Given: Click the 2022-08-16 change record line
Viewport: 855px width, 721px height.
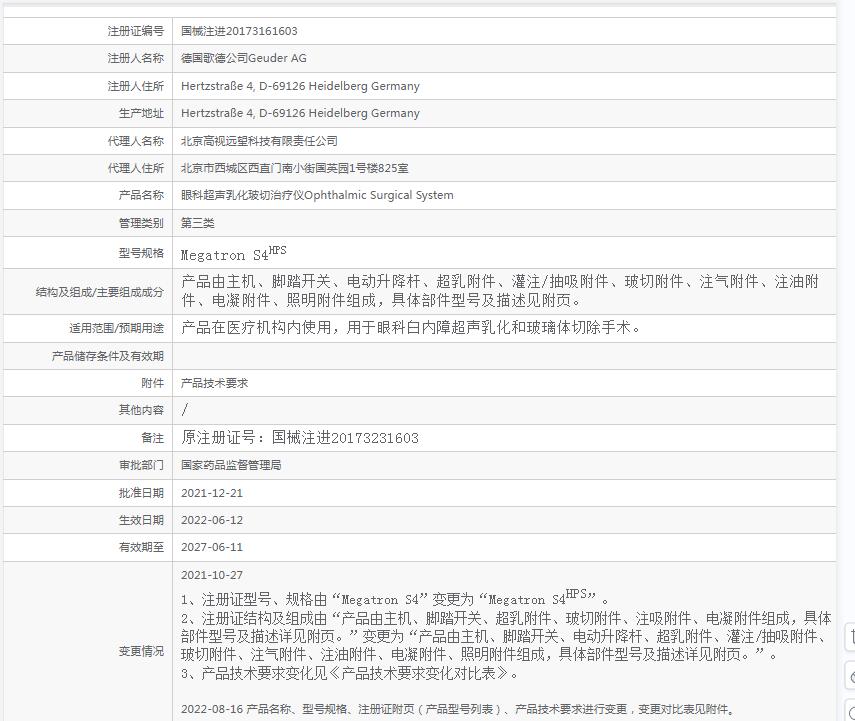Looking at the screenshot, I should (458, 709).
